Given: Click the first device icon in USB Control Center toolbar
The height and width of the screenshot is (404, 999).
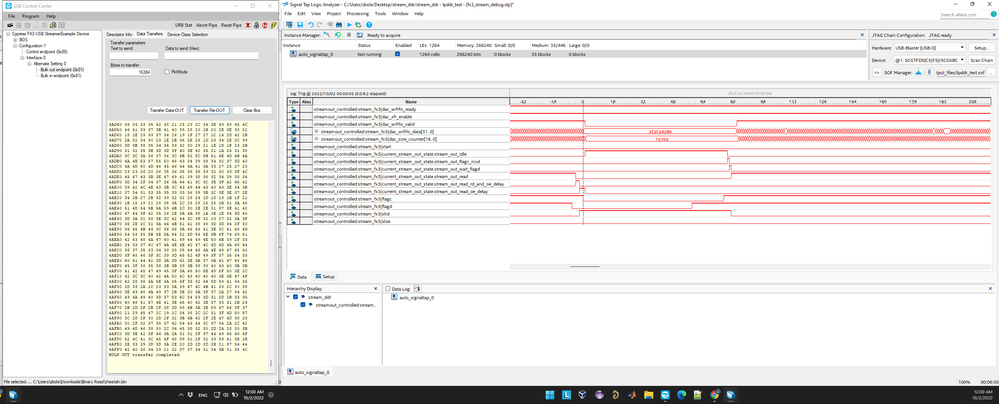Looking at the screenshot, I should 10,25.
